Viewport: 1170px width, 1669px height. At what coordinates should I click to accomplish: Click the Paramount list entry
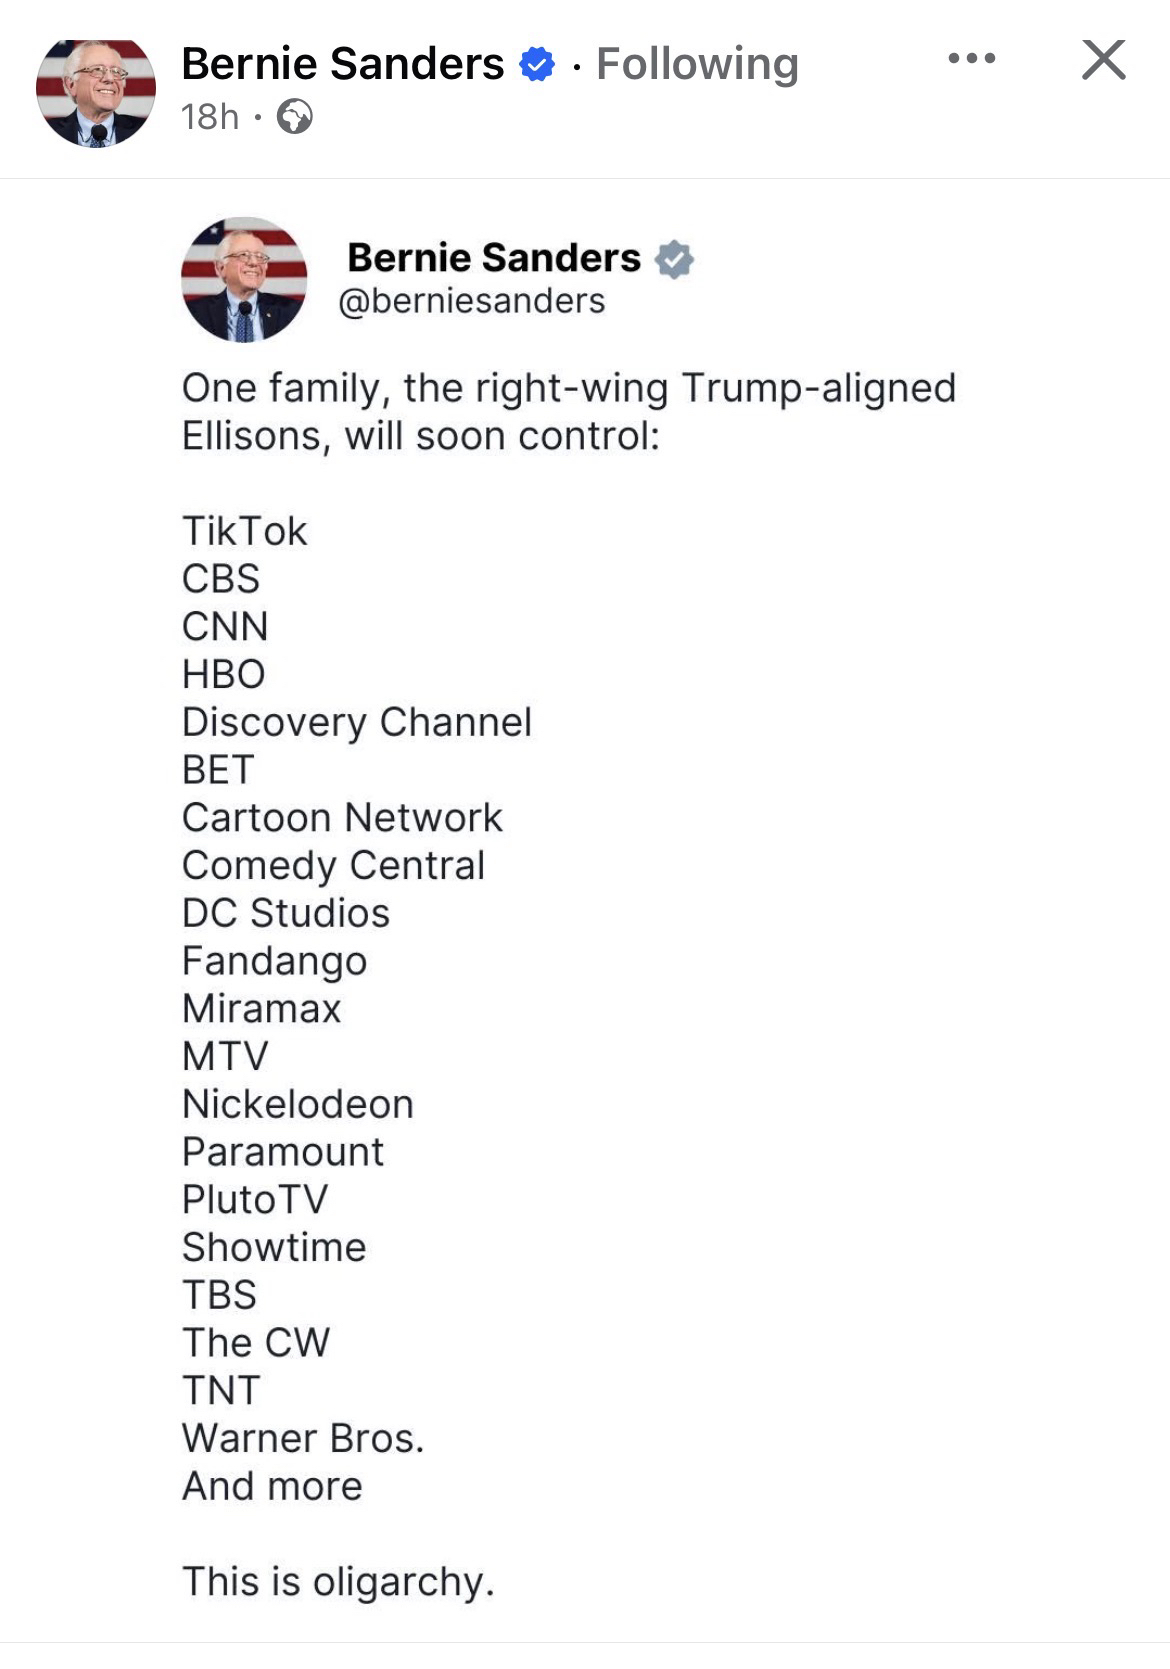click(282, 1152)
